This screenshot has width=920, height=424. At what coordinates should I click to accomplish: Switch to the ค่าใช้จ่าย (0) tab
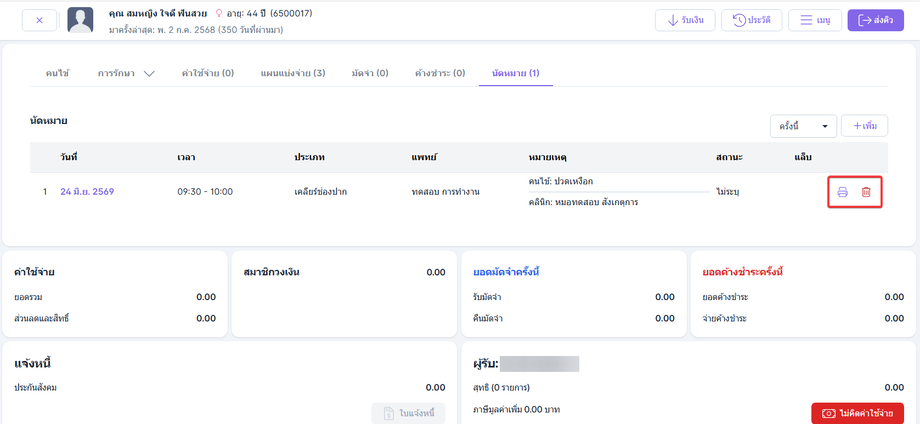208,73
